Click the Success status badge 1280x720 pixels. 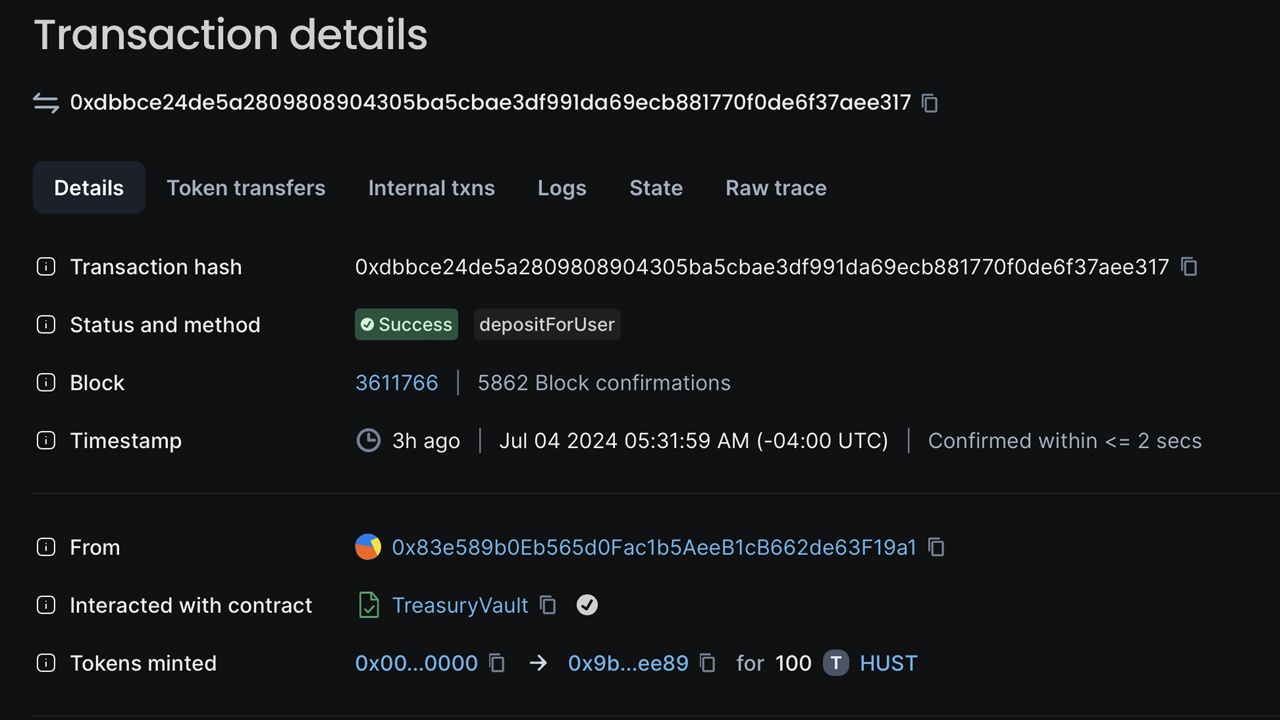[x=406, y=324]
